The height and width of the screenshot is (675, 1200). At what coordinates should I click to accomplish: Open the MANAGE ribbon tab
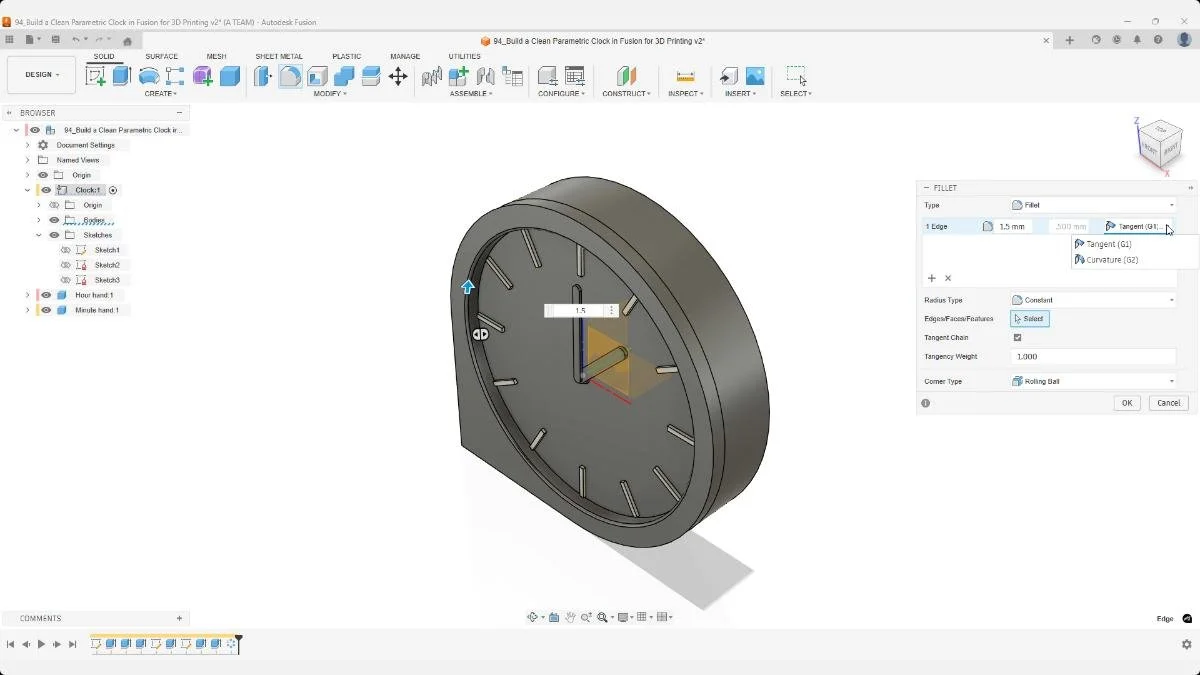coord(405,57)
